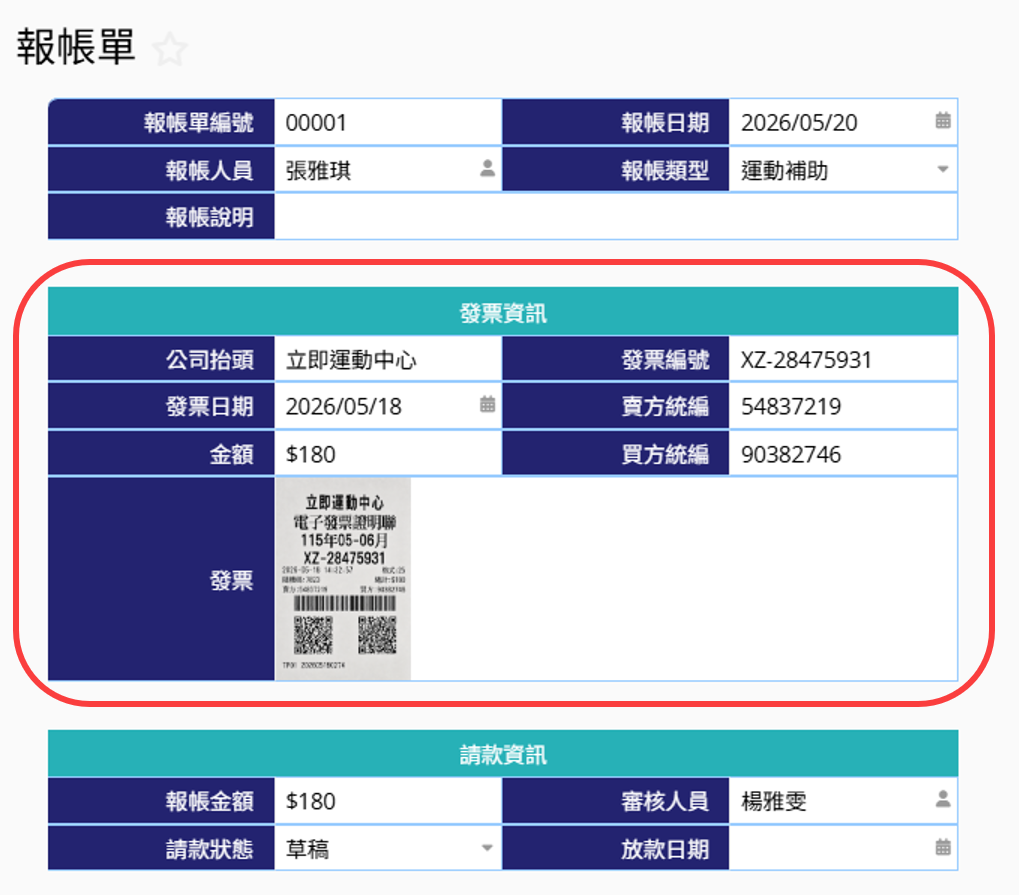The height and width of the screenshot is (895, 1019).
Task: Click user icon in 報帳人員 field
Action: coord(487,169)
